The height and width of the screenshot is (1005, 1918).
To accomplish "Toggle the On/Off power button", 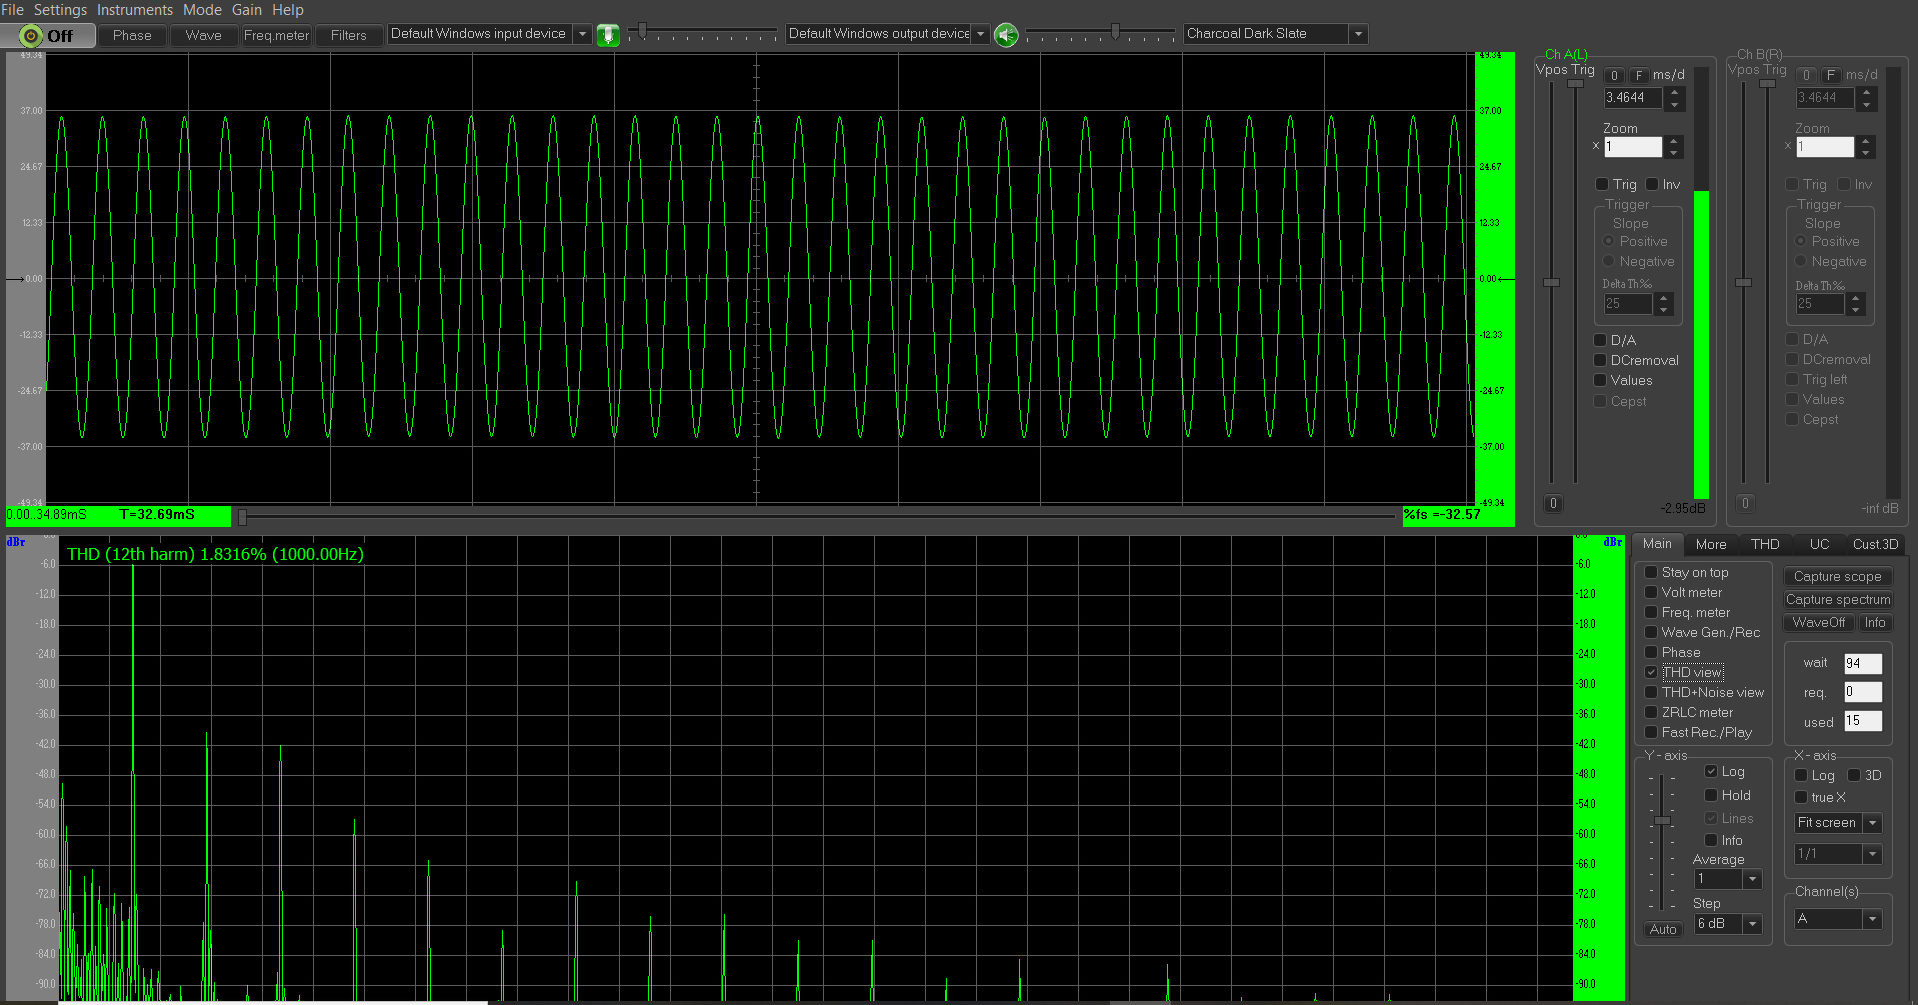I will click(x=48, y=36).
